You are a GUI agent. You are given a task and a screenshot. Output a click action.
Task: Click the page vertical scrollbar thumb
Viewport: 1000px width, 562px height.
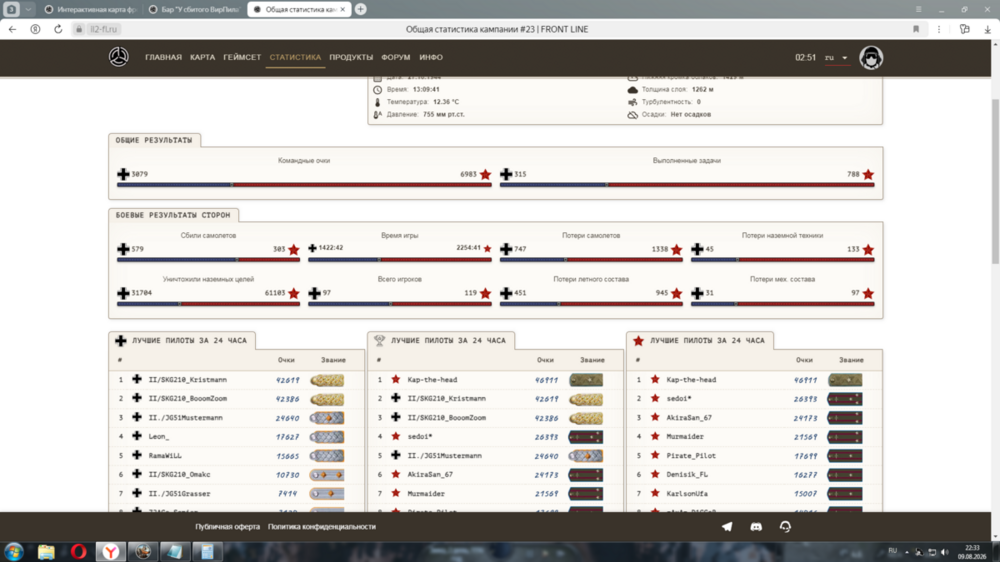click(x=995, y=182)
